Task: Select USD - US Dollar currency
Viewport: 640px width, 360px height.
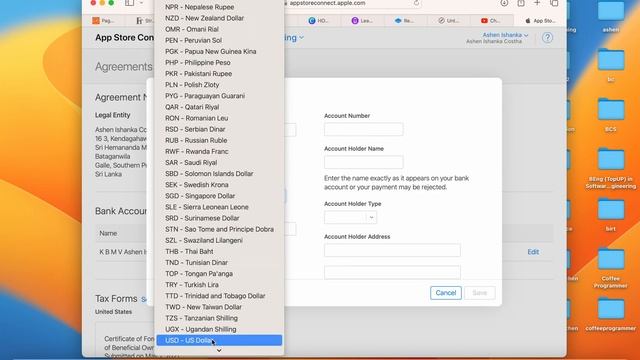Action: tap(219, 340)
